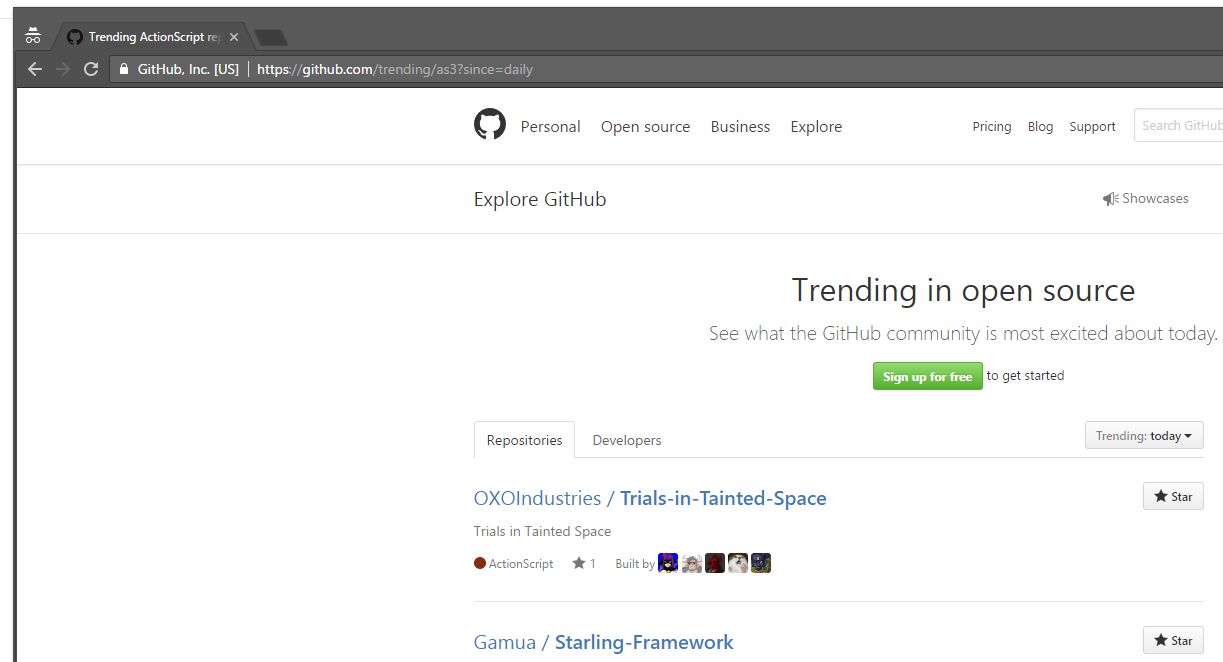Click the GitHub Octocat logo
This screenshot has height=662, width=1223.
point(490,125)
